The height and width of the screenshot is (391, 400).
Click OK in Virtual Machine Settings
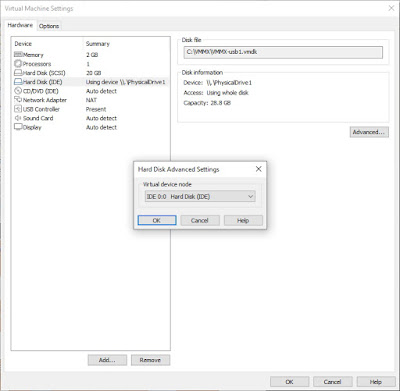pyautogui.click(x=289, y=382)
